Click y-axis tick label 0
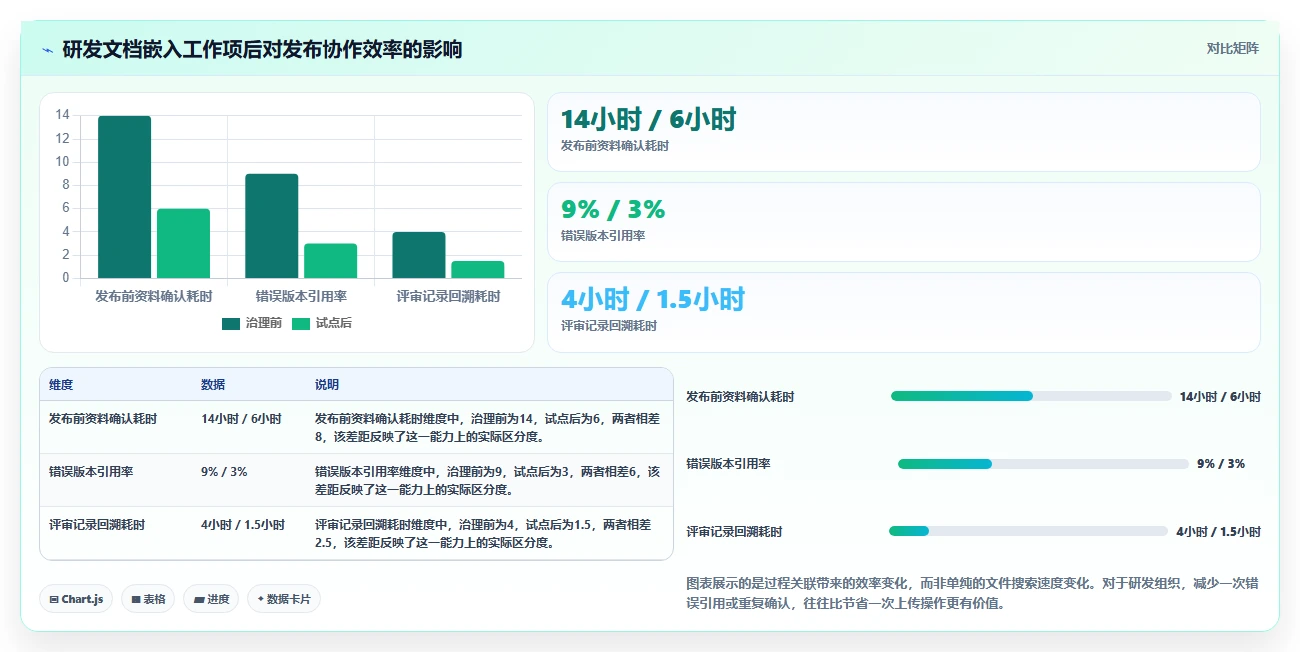This screenshot has height=652, width=1300. point(66,278)
